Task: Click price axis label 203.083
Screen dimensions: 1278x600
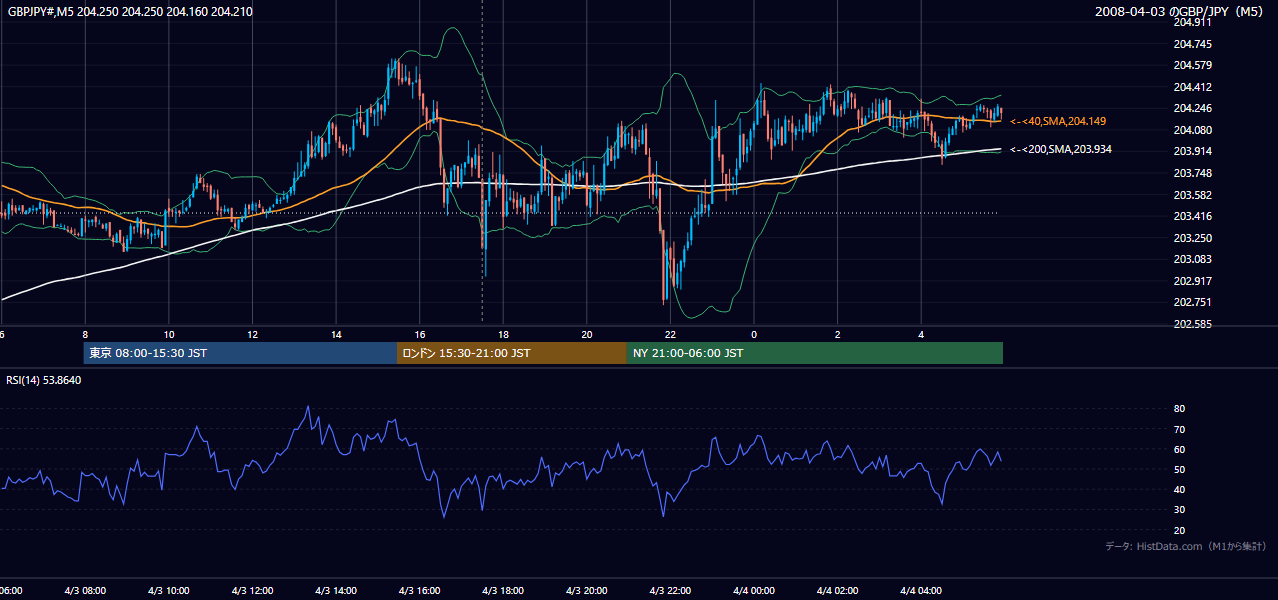Action: point(1192,259)
